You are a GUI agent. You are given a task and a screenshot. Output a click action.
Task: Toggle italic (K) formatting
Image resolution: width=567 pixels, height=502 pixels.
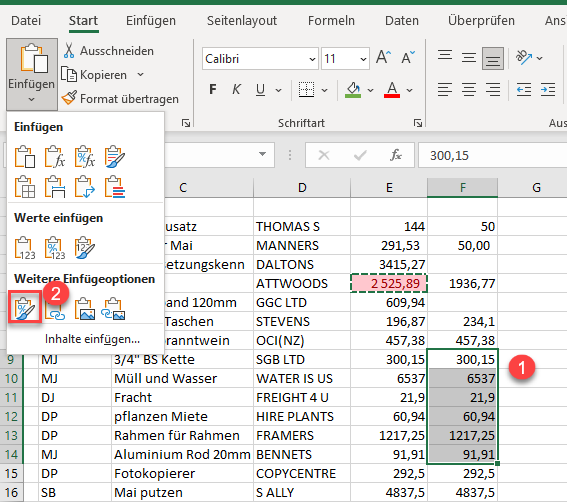236,89
